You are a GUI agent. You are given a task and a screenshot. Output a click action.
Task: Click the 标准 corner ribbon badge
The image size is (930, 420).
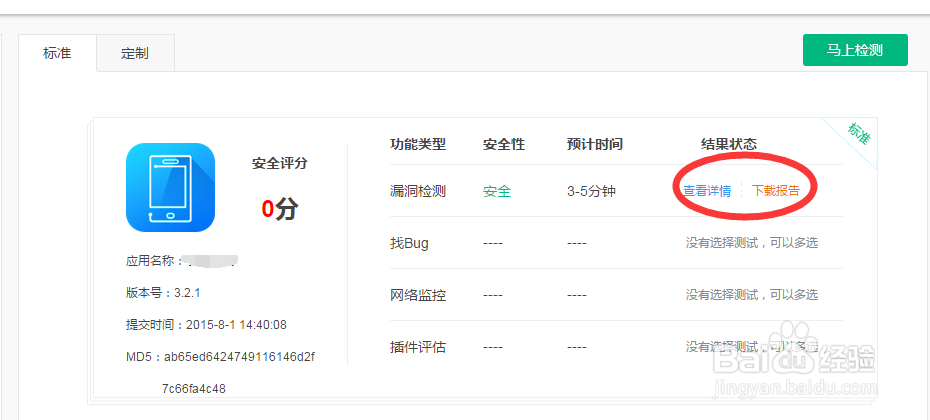(x=858, y=135)
